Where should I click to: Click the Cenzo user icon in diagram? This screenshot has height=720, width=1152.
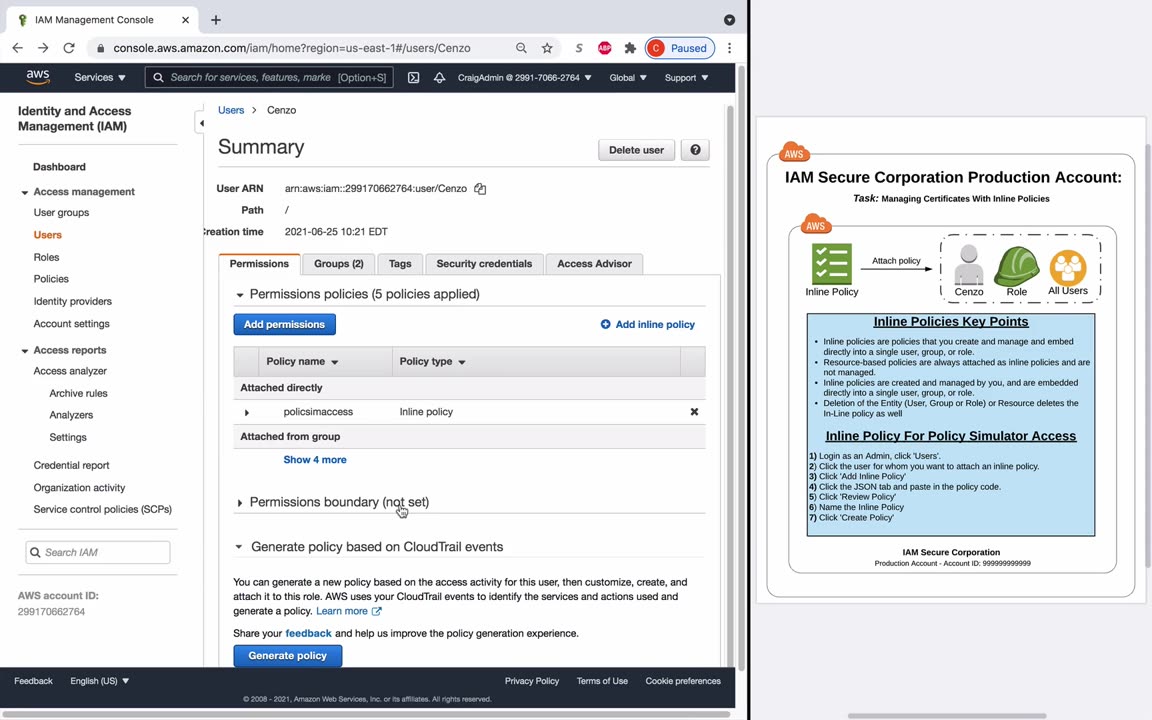(x=968, y=264)
